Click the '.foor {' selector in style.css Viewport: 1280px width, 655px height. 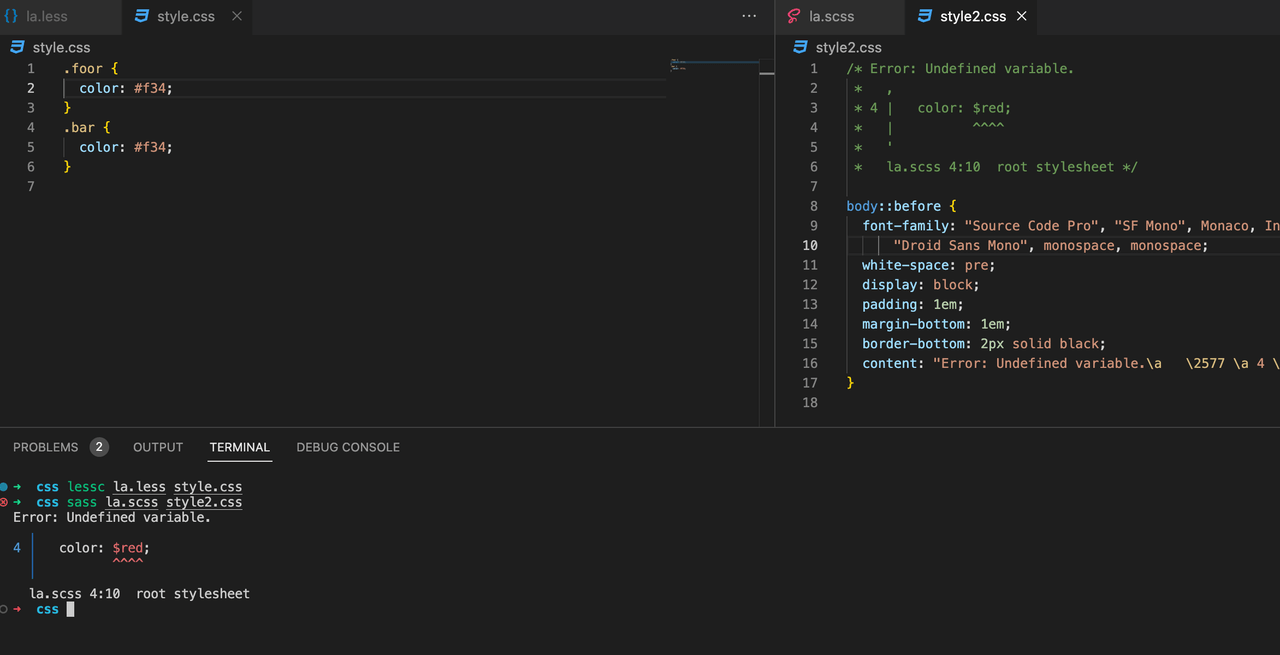pos(91,69)
